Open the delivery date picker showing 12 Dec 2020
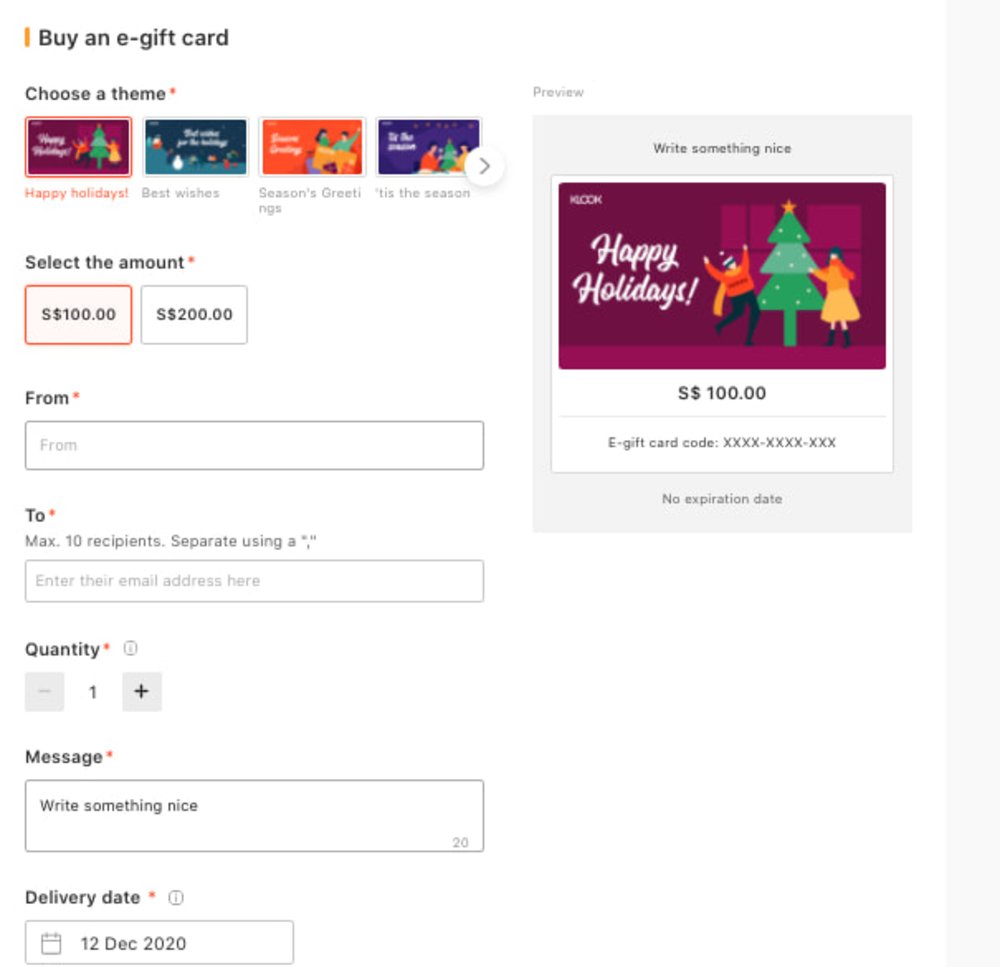Image resolution: width=1000 pixels, height=967 pixels. (x=158, y=941)
